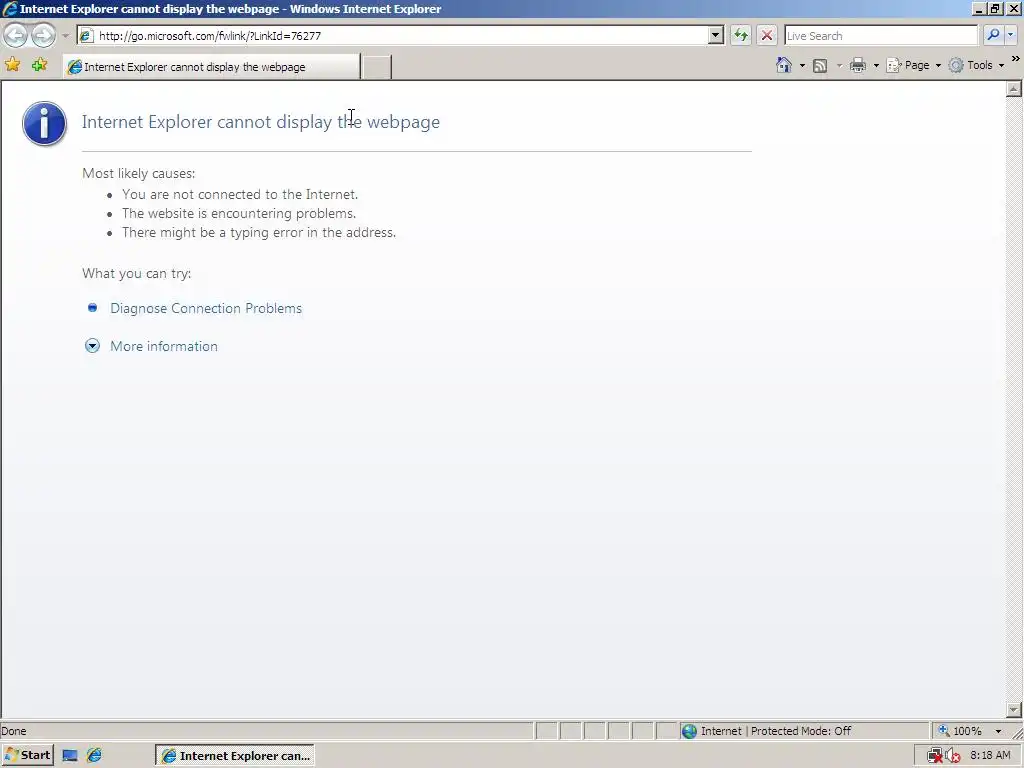Image resolution: width=1024 pixels, height=768 pixels.
Task: Click the zoom level 100% button
Action: [960, 731]
